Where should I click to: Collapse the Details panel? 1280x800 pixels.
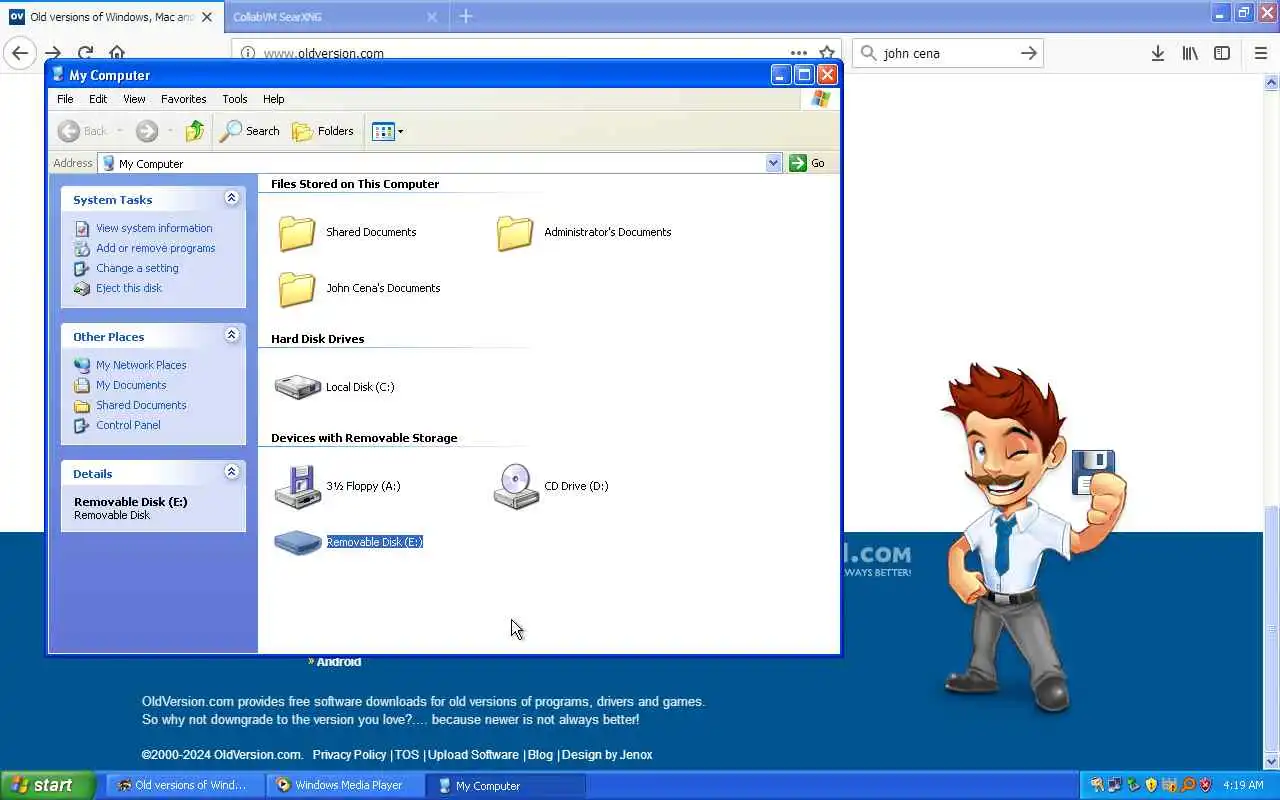pyautogui.click(x=232, y=472)
